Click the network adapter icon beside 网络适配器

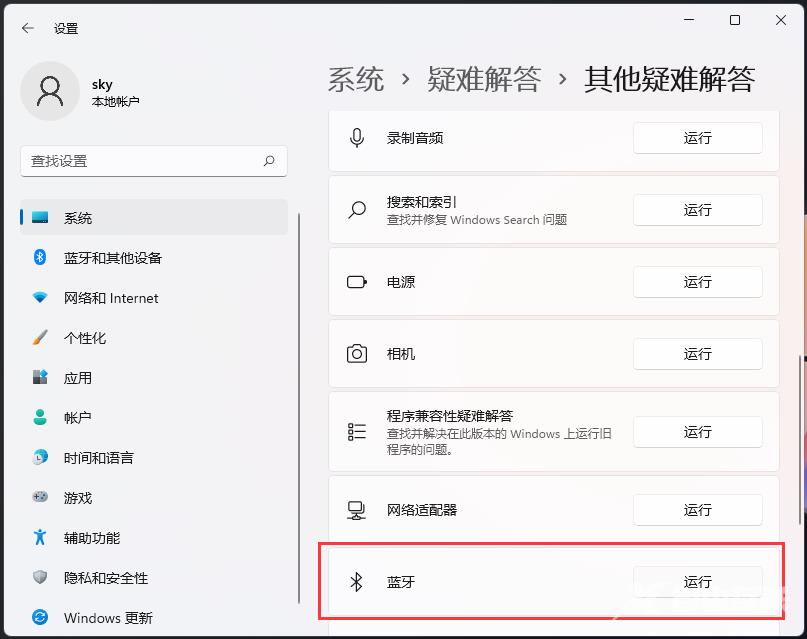tap(355, 510)
